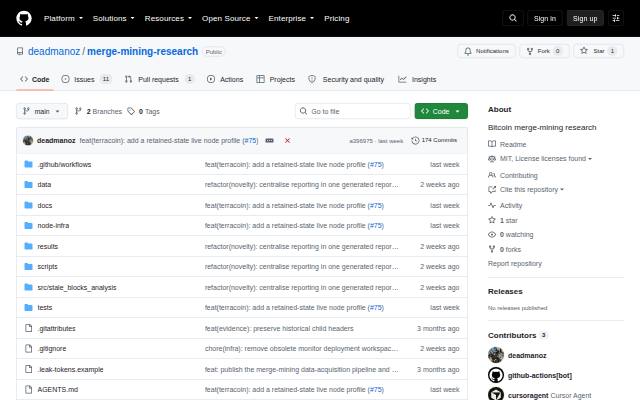This screenshot has height=400, width=640.
Task: Open the main branch selector dropdown
Action: [x=42, y=111]
